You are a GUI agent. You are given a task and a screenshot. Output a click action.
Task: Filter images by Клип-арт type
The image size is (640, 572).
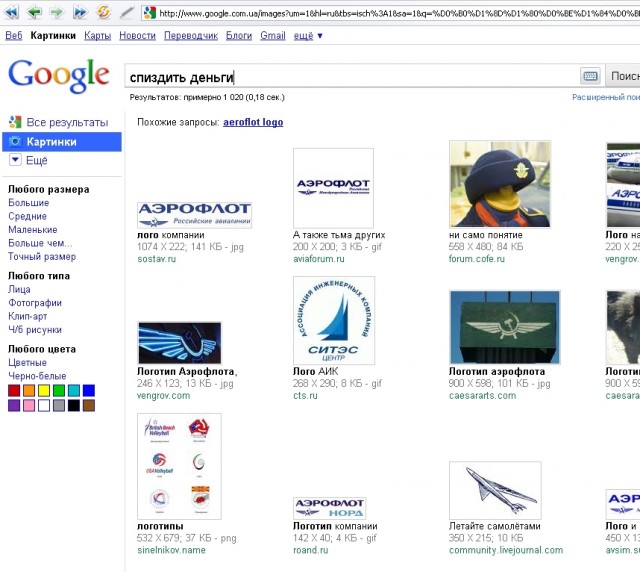tap(28, 316)
